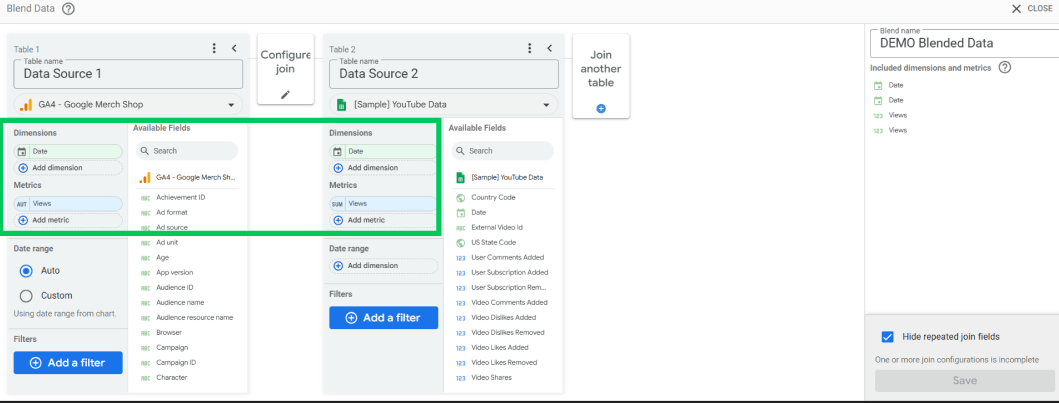
Task: Click the AUT aggregation icon on Views metric
Action: [x=22, y=203]
